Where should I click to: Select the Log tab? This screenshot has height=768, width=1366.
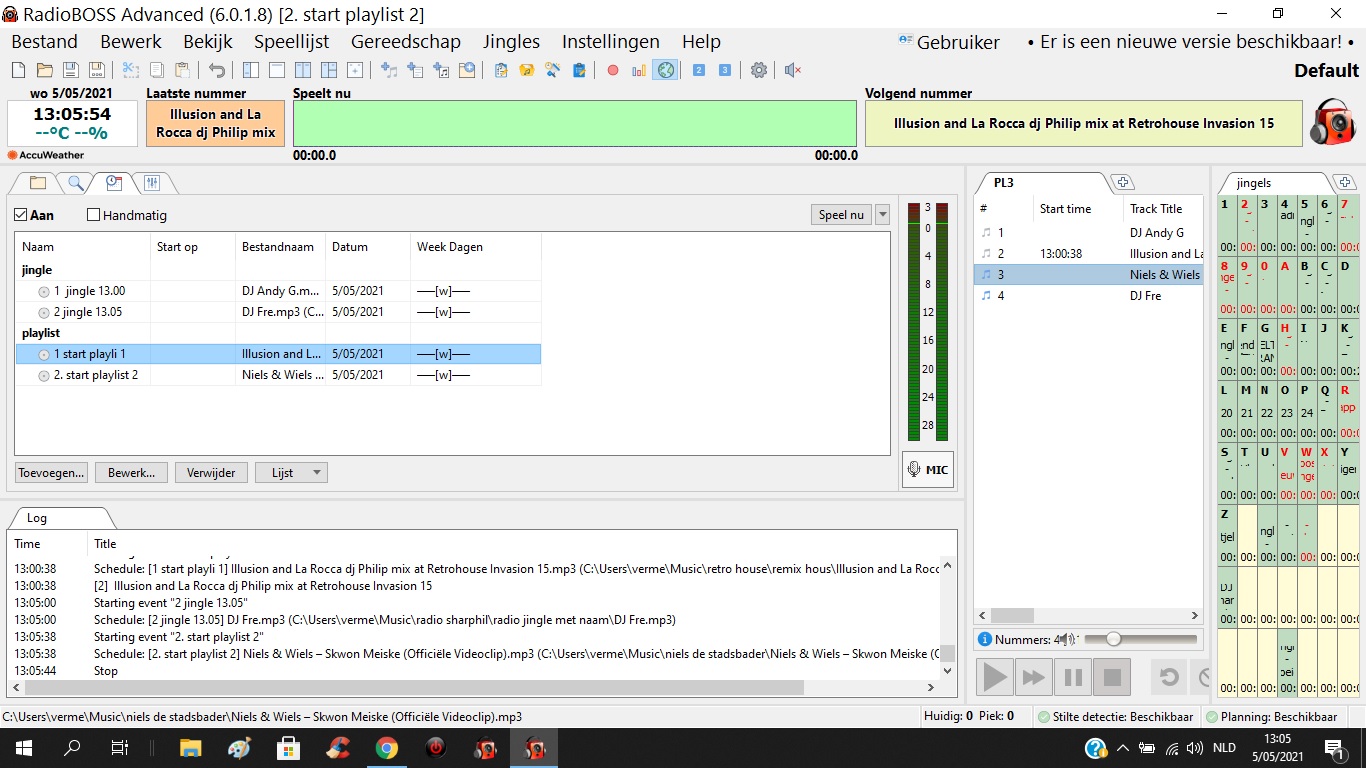37,518
